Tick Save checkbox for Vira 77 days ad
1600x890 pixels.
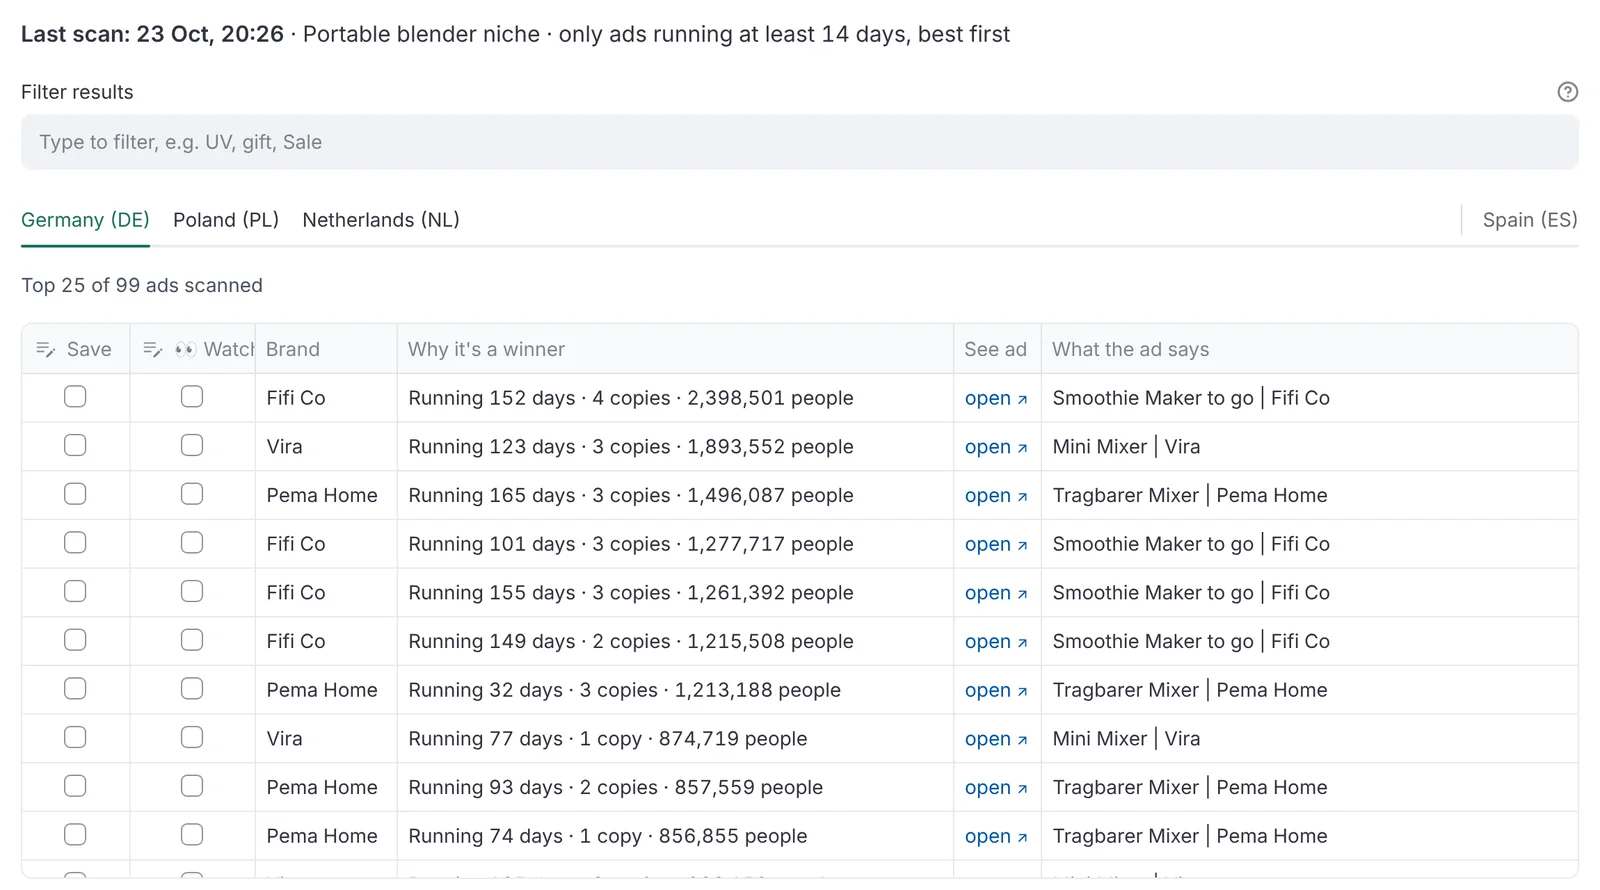75,738
